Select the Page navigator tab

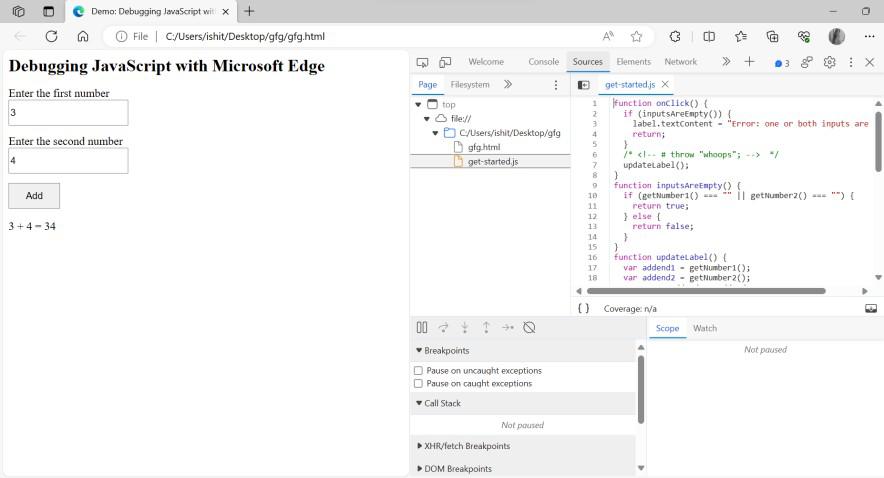[427, 85]
